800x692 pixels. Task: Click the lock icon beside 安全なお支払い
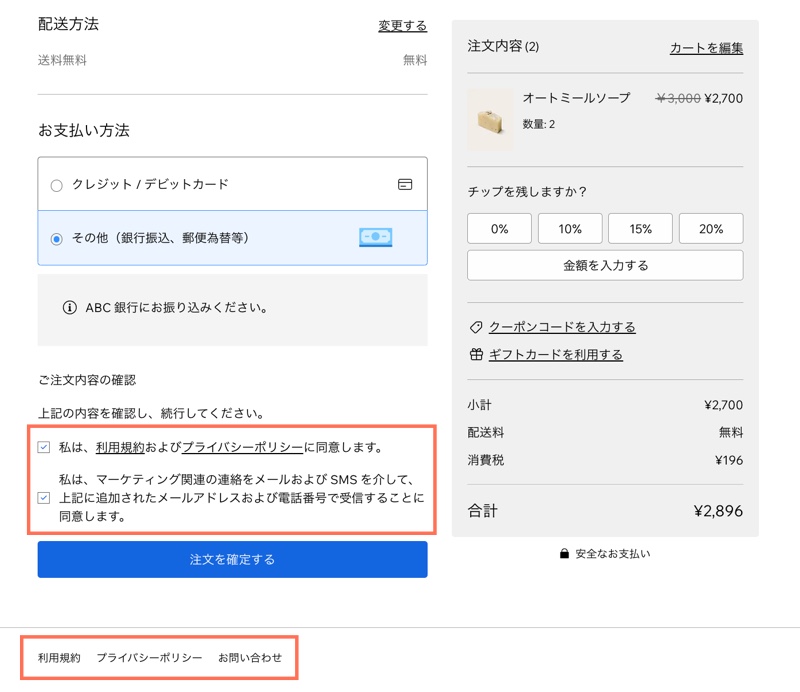(x=562, y=555)
